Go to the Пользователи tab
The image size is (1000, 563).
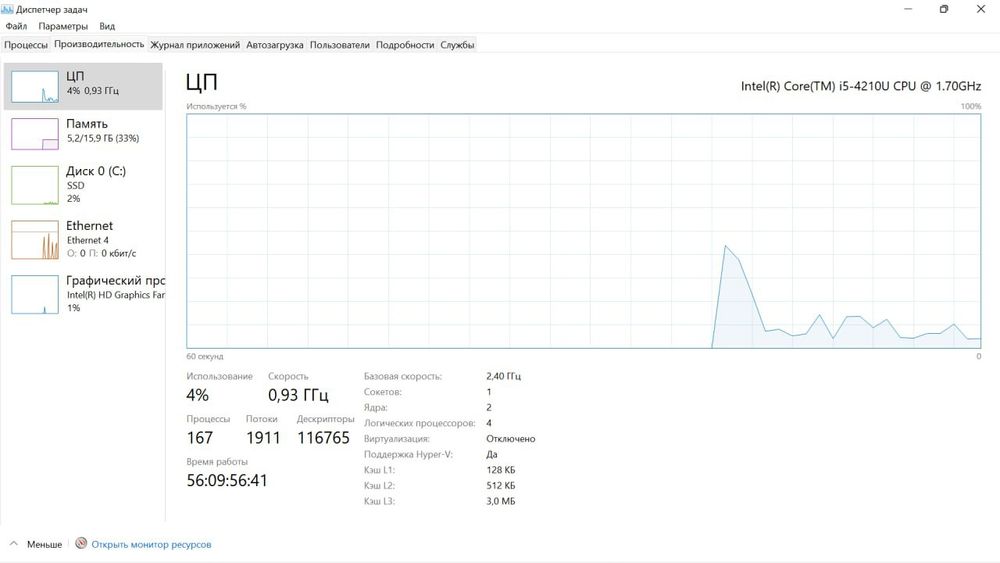click(340, 45)
